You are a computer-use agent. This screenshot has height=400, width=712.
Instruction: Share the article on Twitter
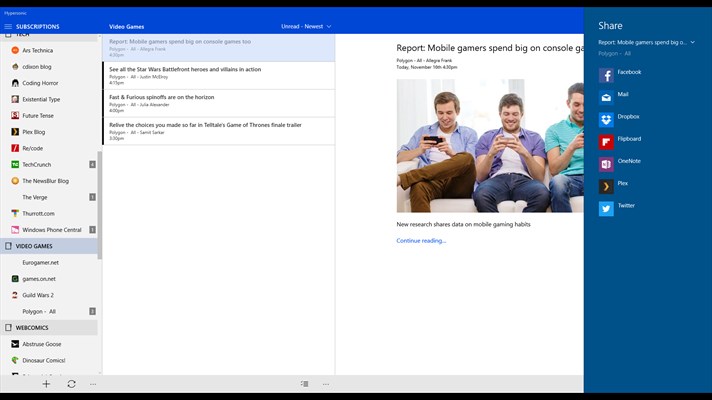pos(606,208)
